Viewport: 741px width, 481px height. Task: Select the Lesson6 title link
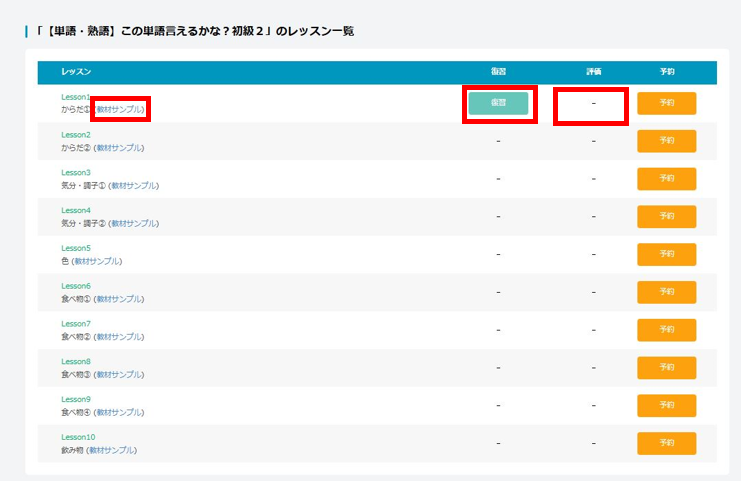(76, 286)
